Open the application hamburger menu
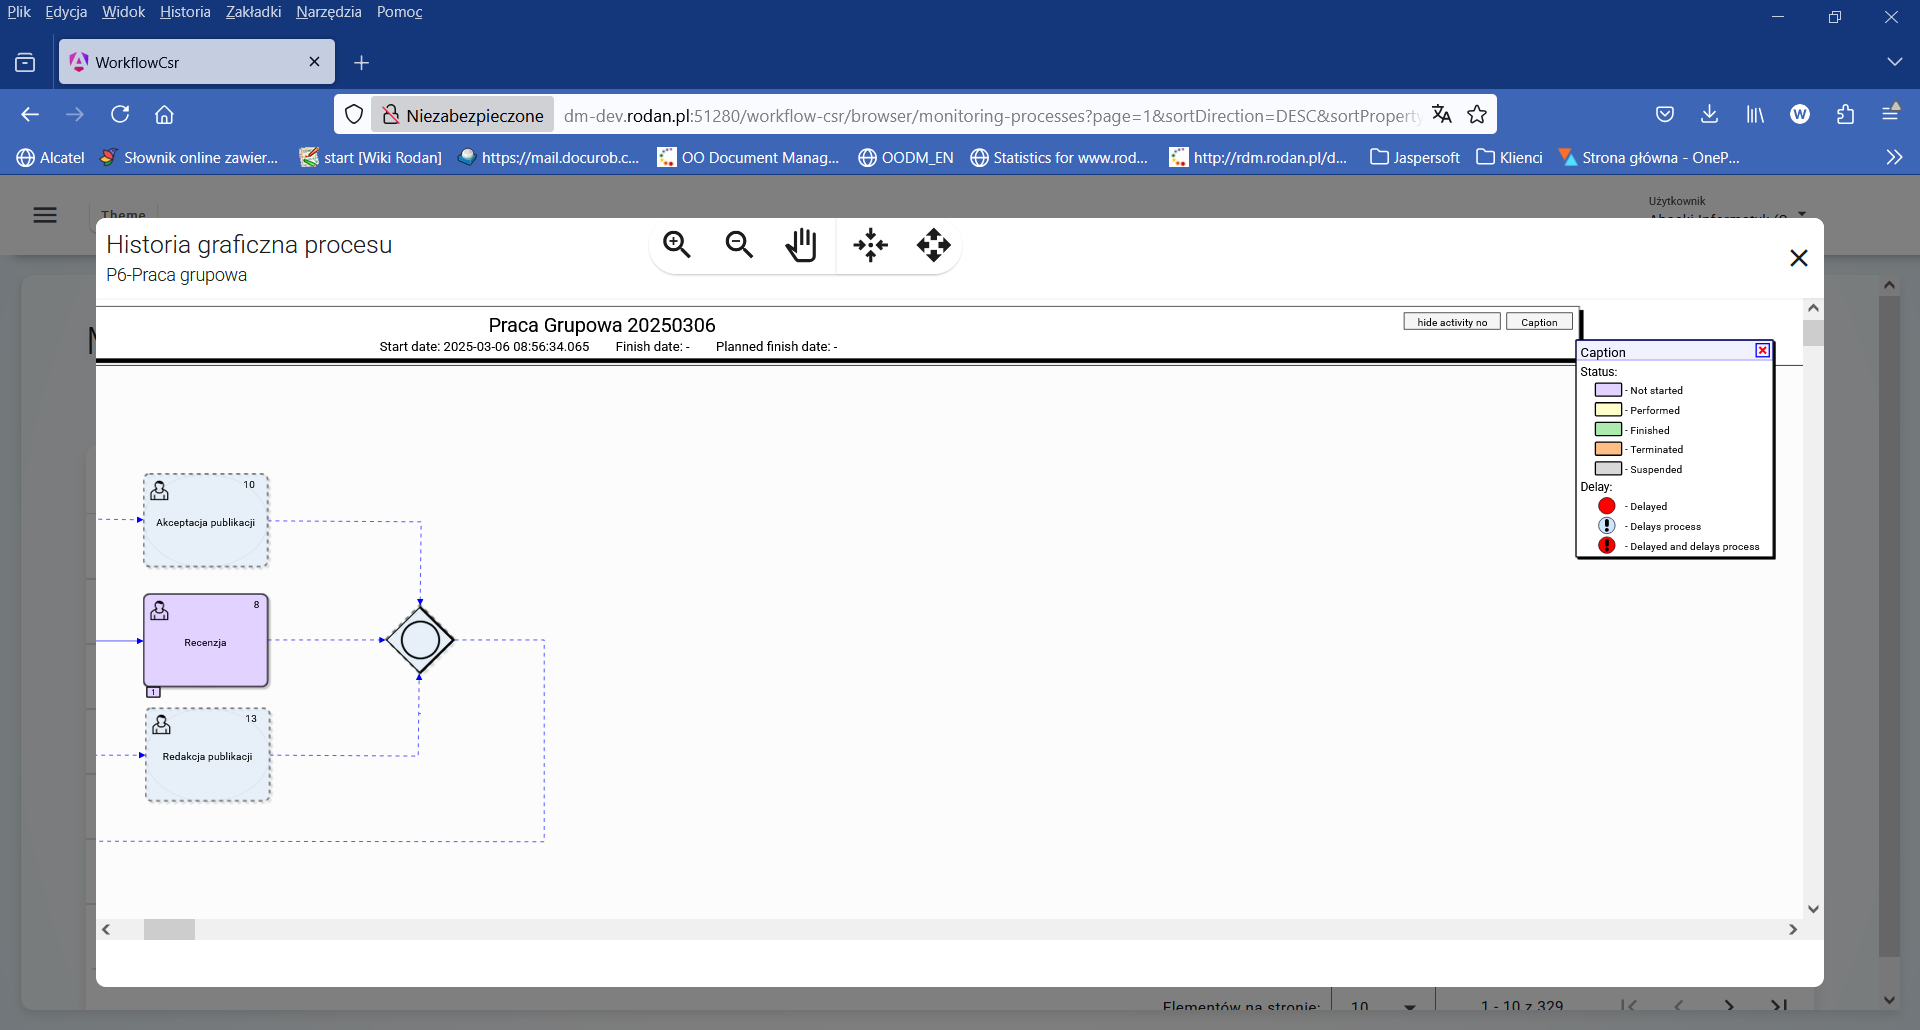 45,215
